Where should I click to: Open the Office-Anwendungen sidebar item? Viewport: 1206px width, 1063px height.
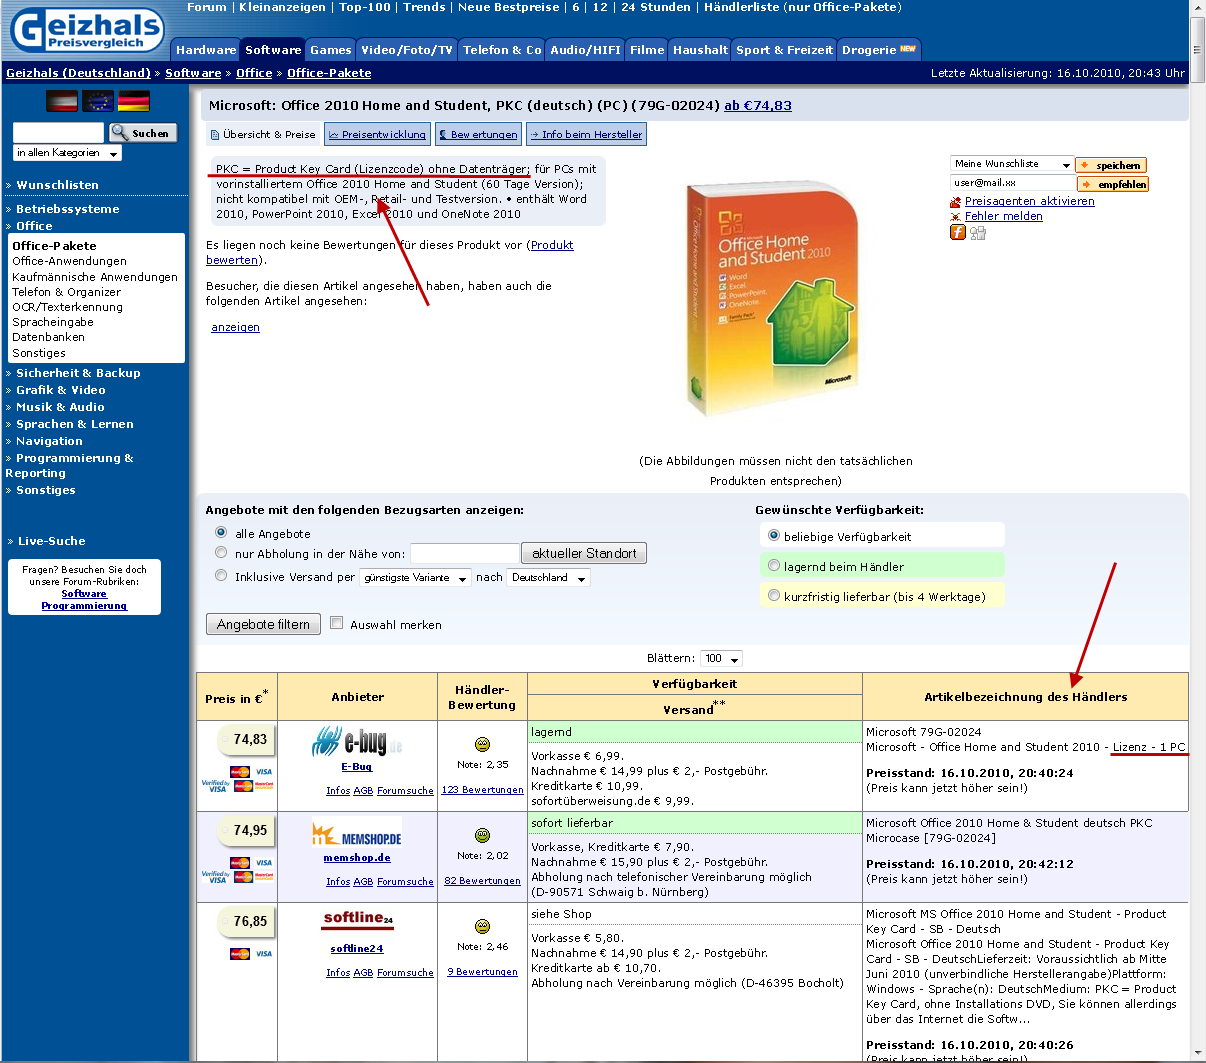pyautogui.click(x=69, y=261)
